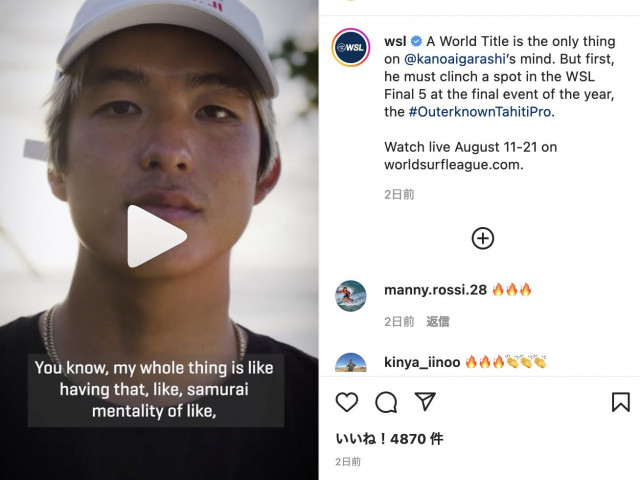Viewport: 640px width, 480px height.
Task: Play the video with center play button
Action: (x=157, y=236)
